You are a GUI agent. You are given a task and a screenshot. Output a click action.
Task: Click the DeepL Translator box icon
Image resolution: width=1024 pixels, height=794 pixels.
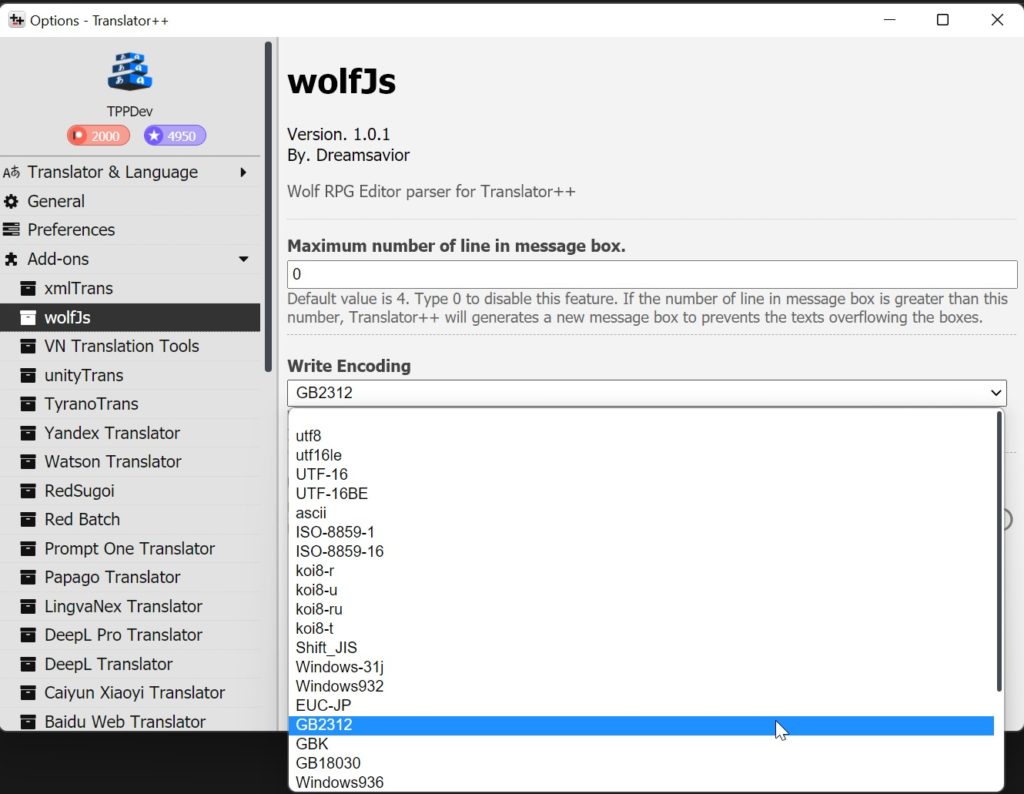28,664
